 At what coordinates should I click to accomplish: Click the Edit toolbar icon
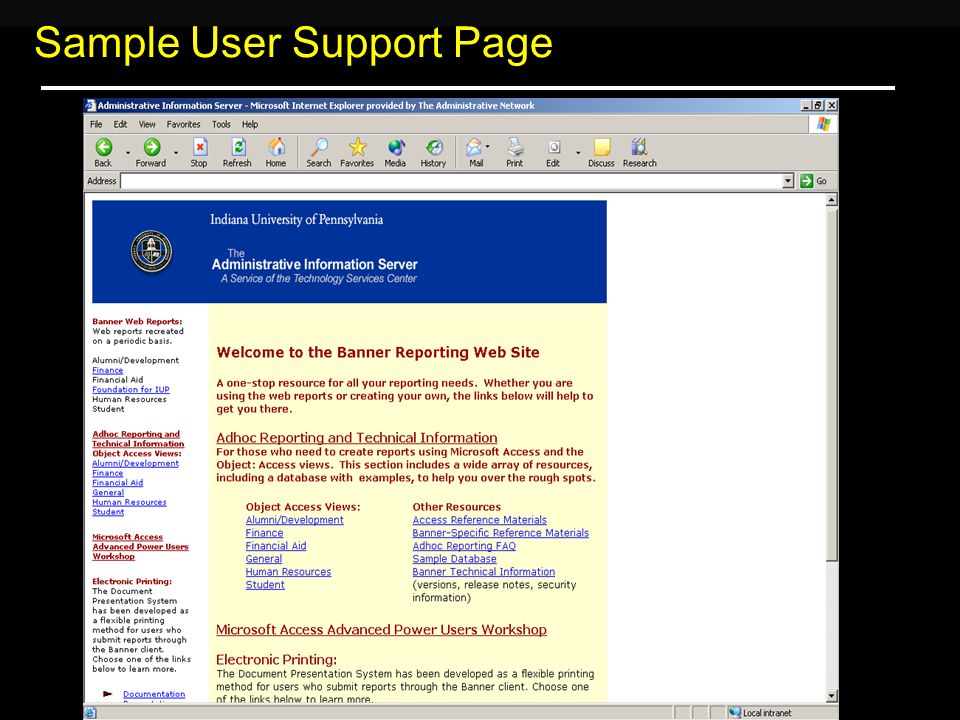pyautogui.click(x=554, y=147)
